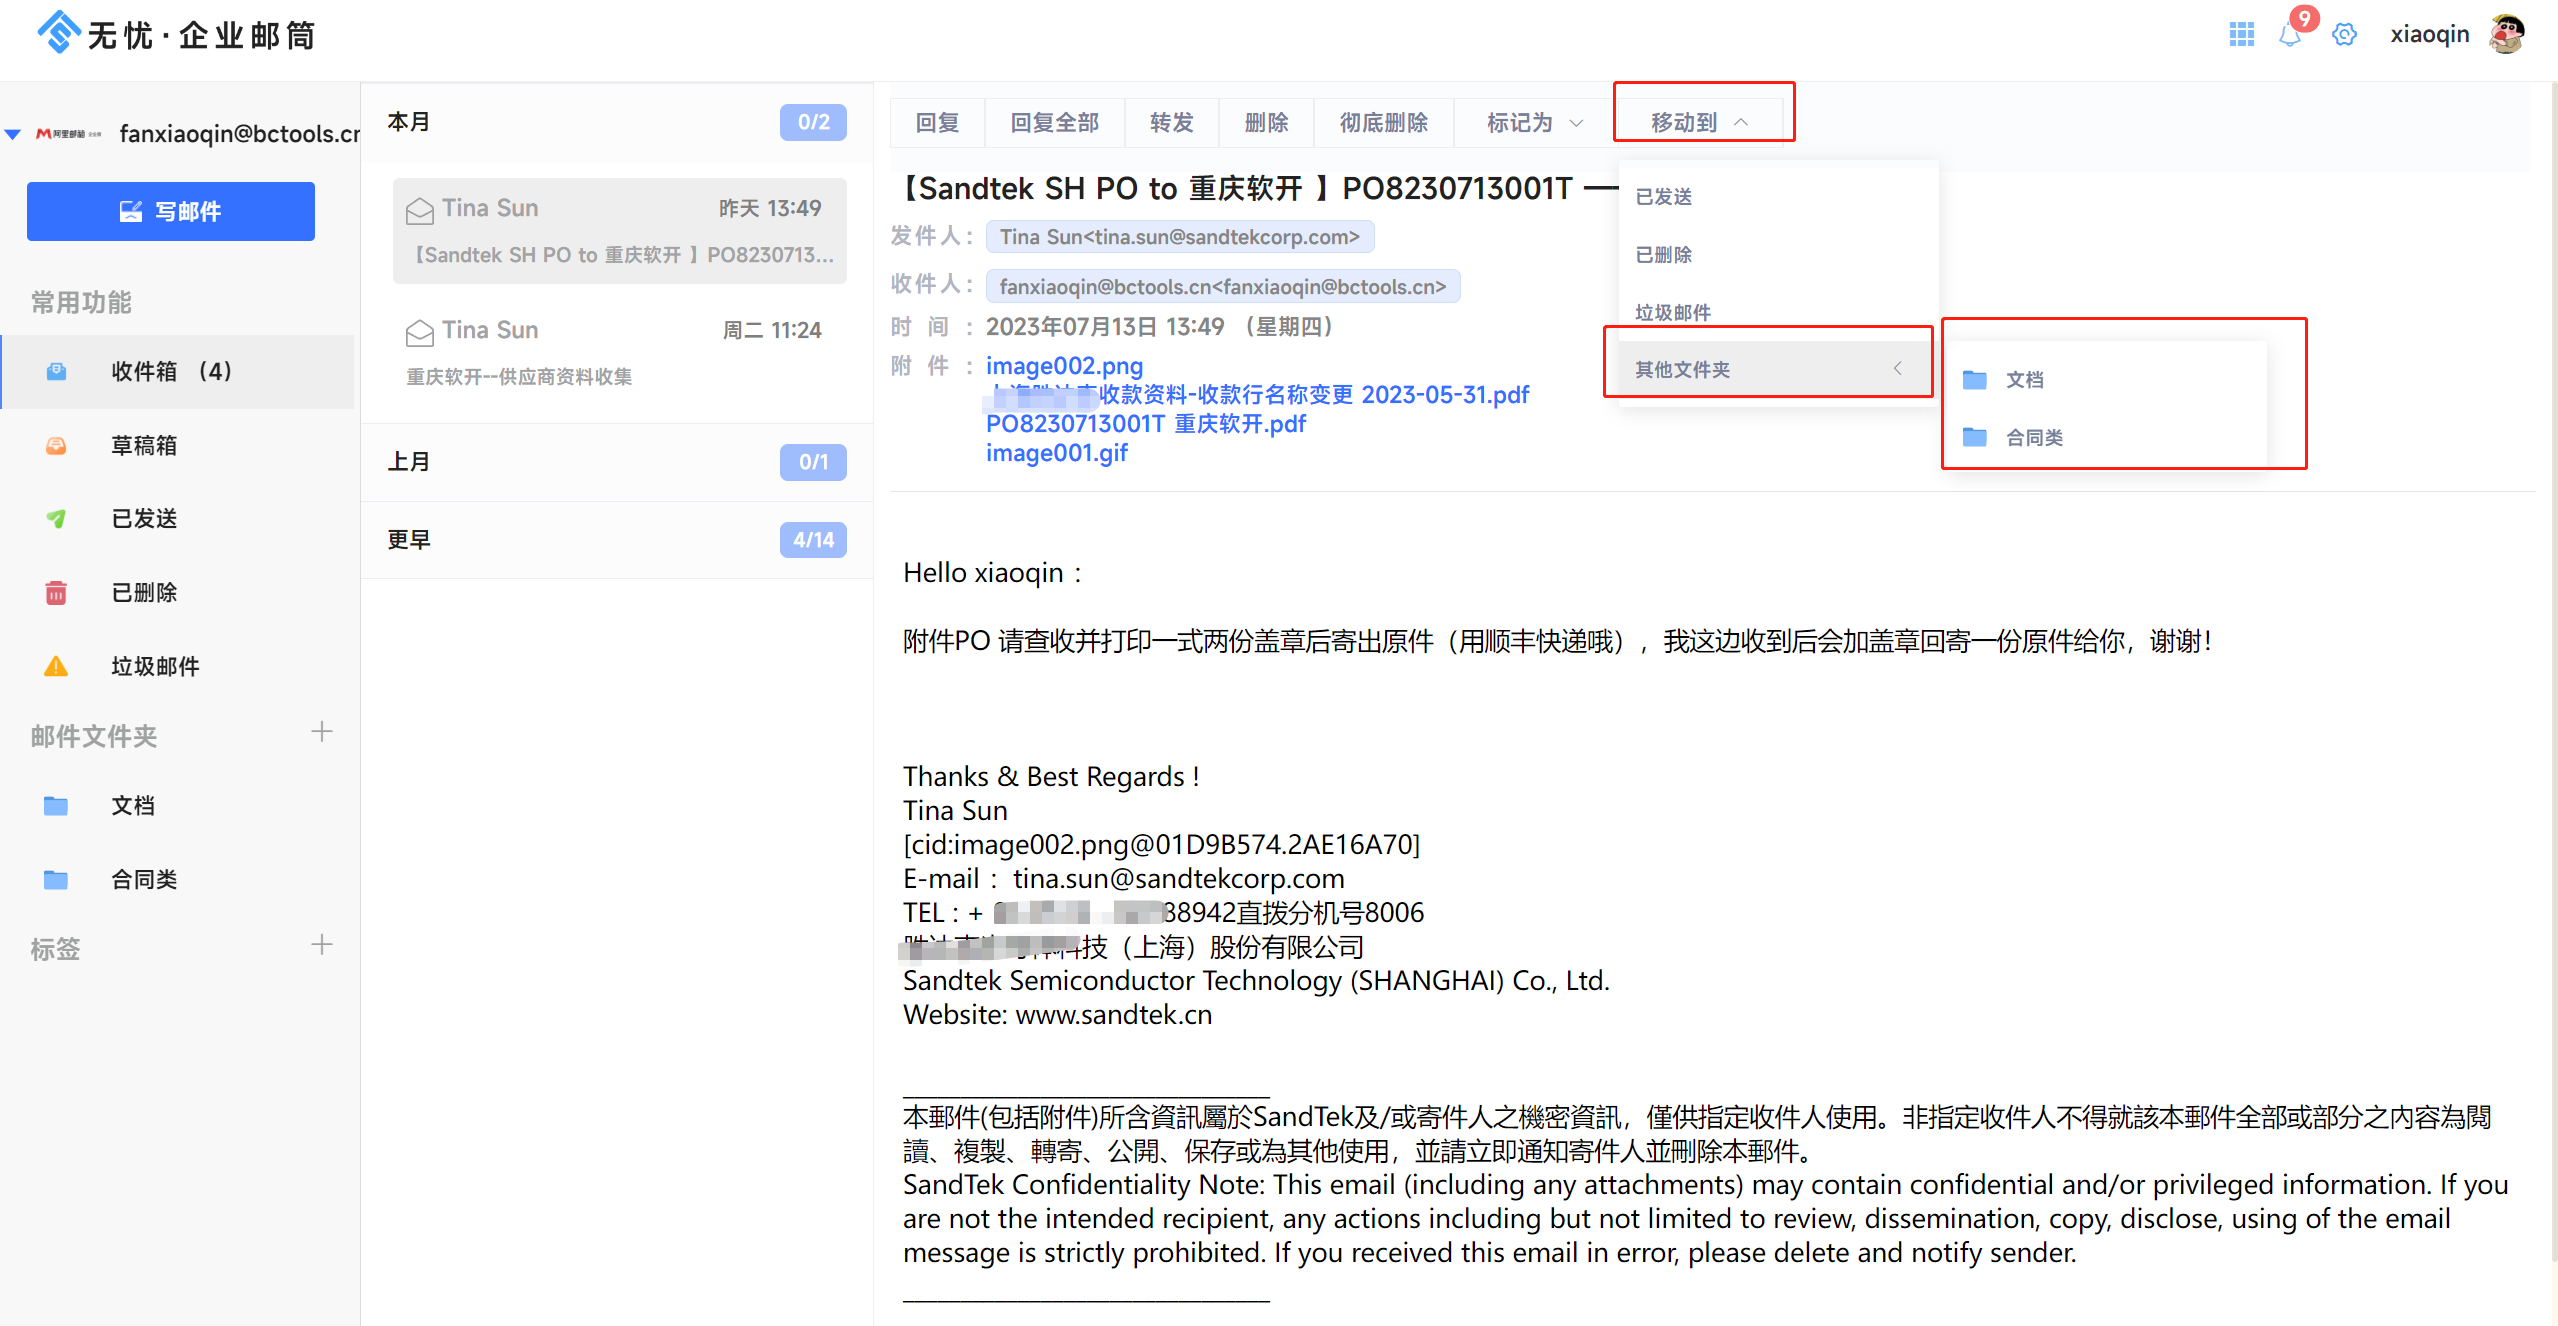Collapse the fanxiaoqin account triangle

13,134
